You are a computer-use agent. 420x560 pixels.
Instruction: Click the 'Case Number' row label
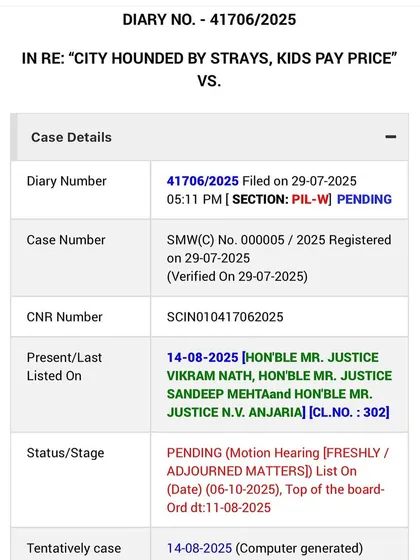click(x=66, y=240)
